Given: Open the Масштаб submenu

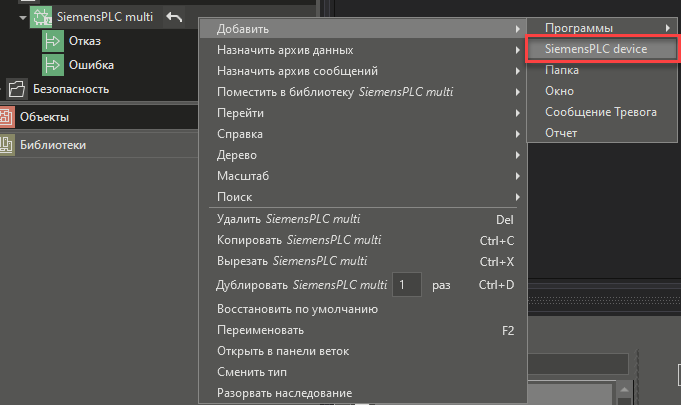Looking at the screenshot, I should pos(363,176).
